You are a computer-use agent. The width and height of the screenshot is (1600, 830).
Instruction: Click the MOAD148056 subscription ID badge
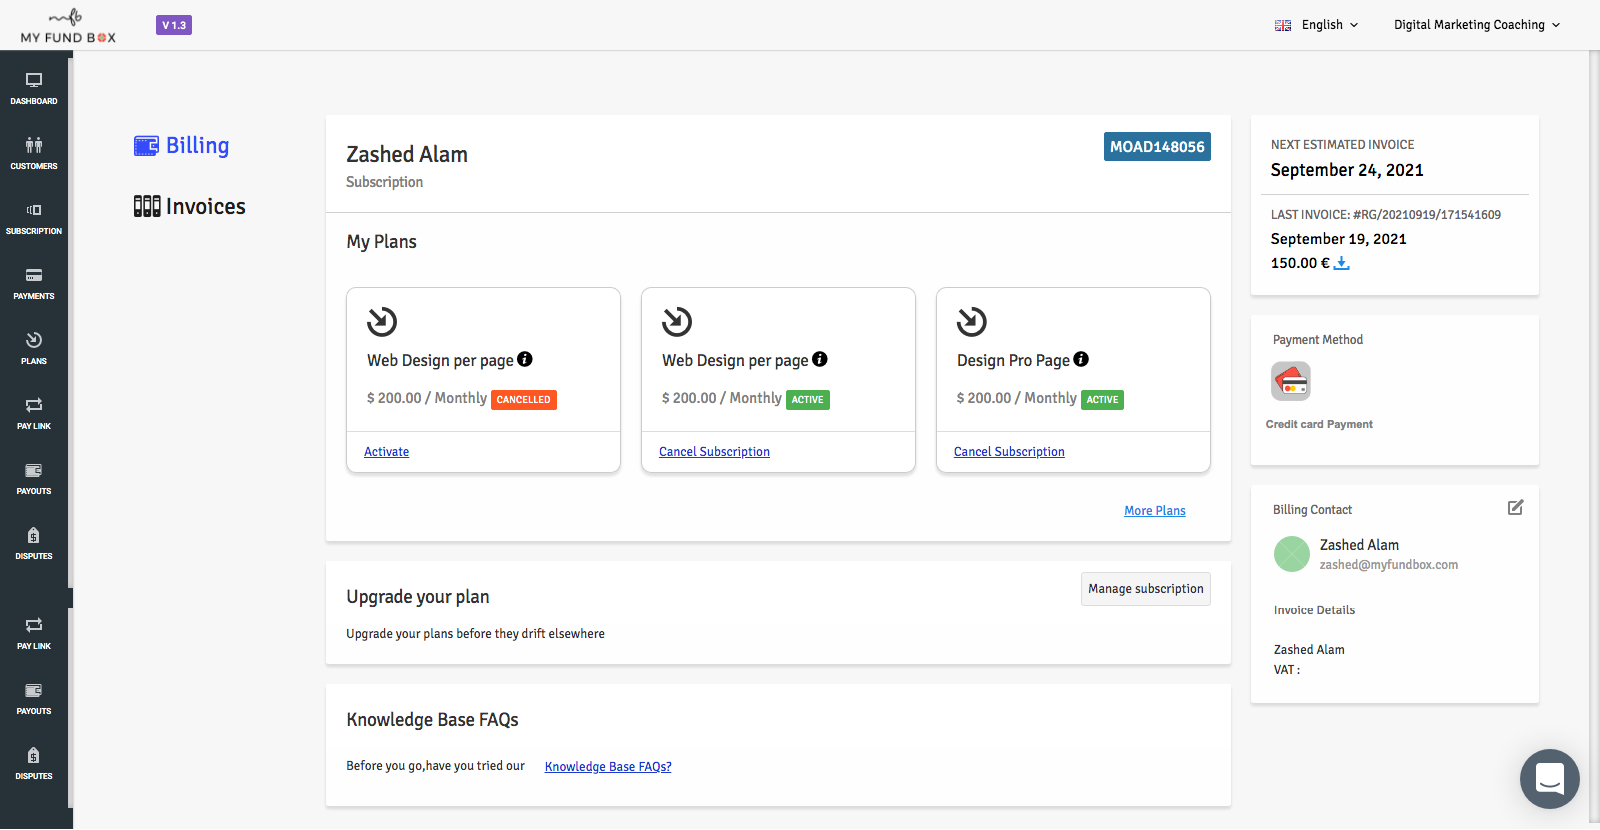[1157, 147]
